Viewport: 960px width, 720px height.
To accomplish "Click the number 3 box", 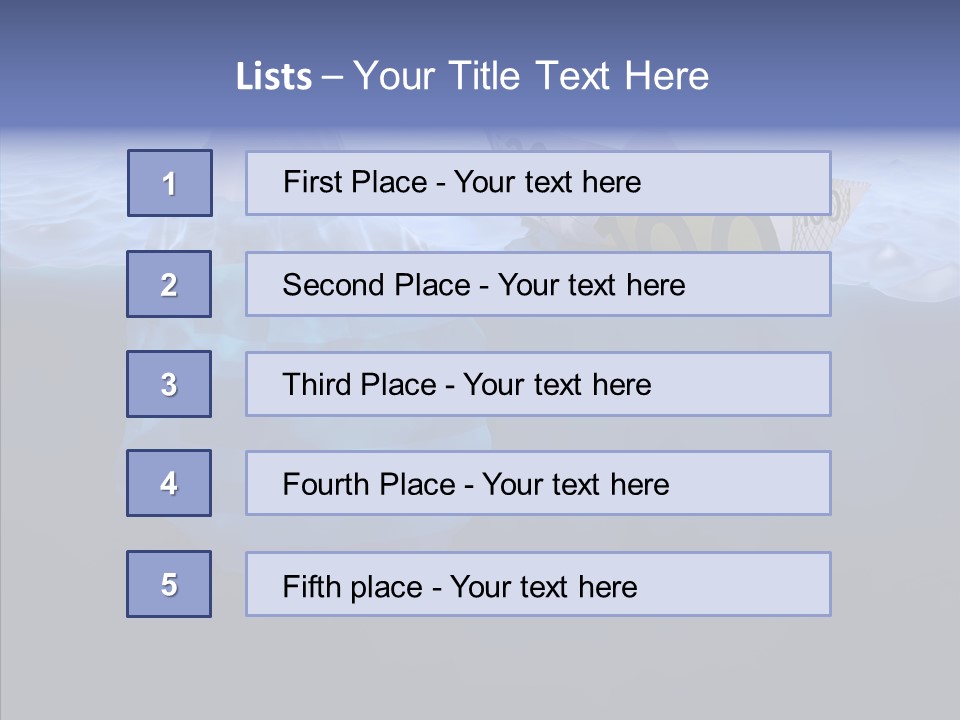I will pos(169,384).
